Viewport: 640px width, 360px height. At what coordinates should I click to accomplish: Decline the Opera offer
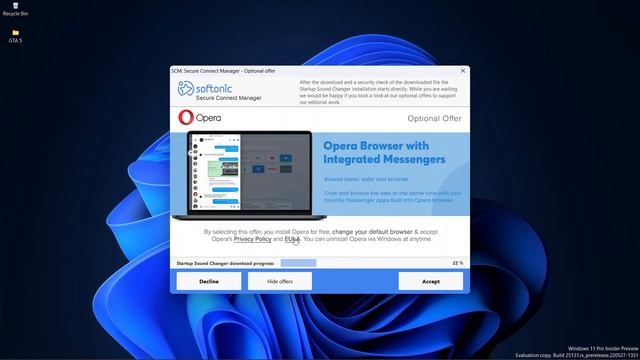[209, 281]
